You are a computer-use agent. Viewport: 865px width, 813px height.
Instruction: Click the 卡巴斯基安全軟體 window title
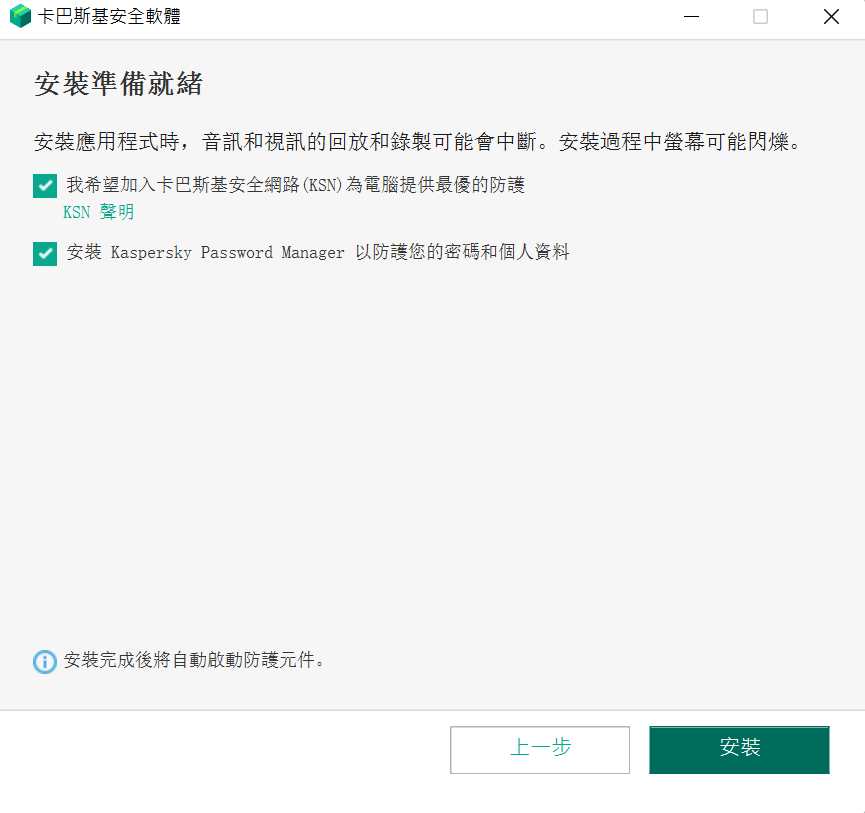pos(109,16)
